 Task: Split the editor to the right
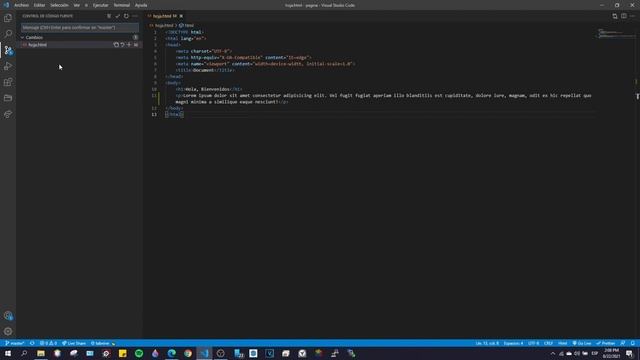(624, 16)
